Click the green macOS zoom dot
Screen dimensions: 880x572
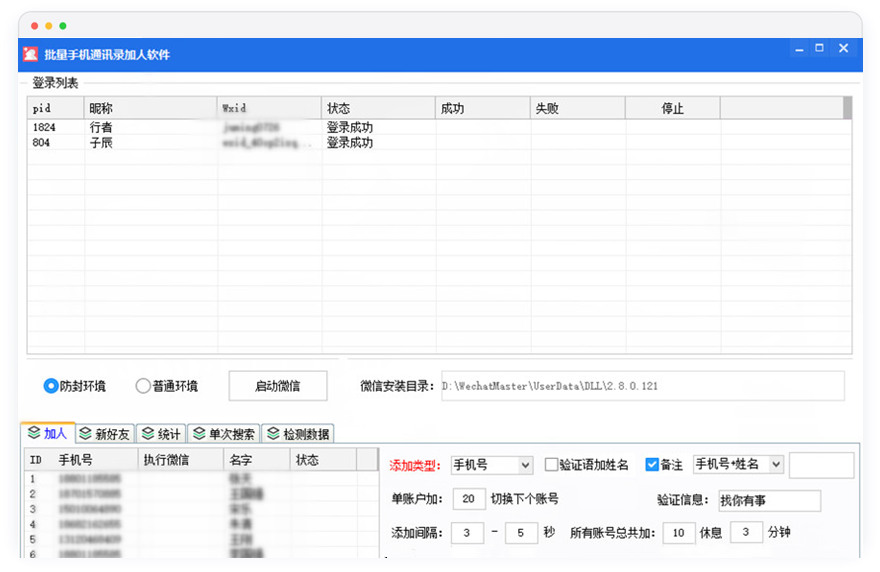(63, 26)
